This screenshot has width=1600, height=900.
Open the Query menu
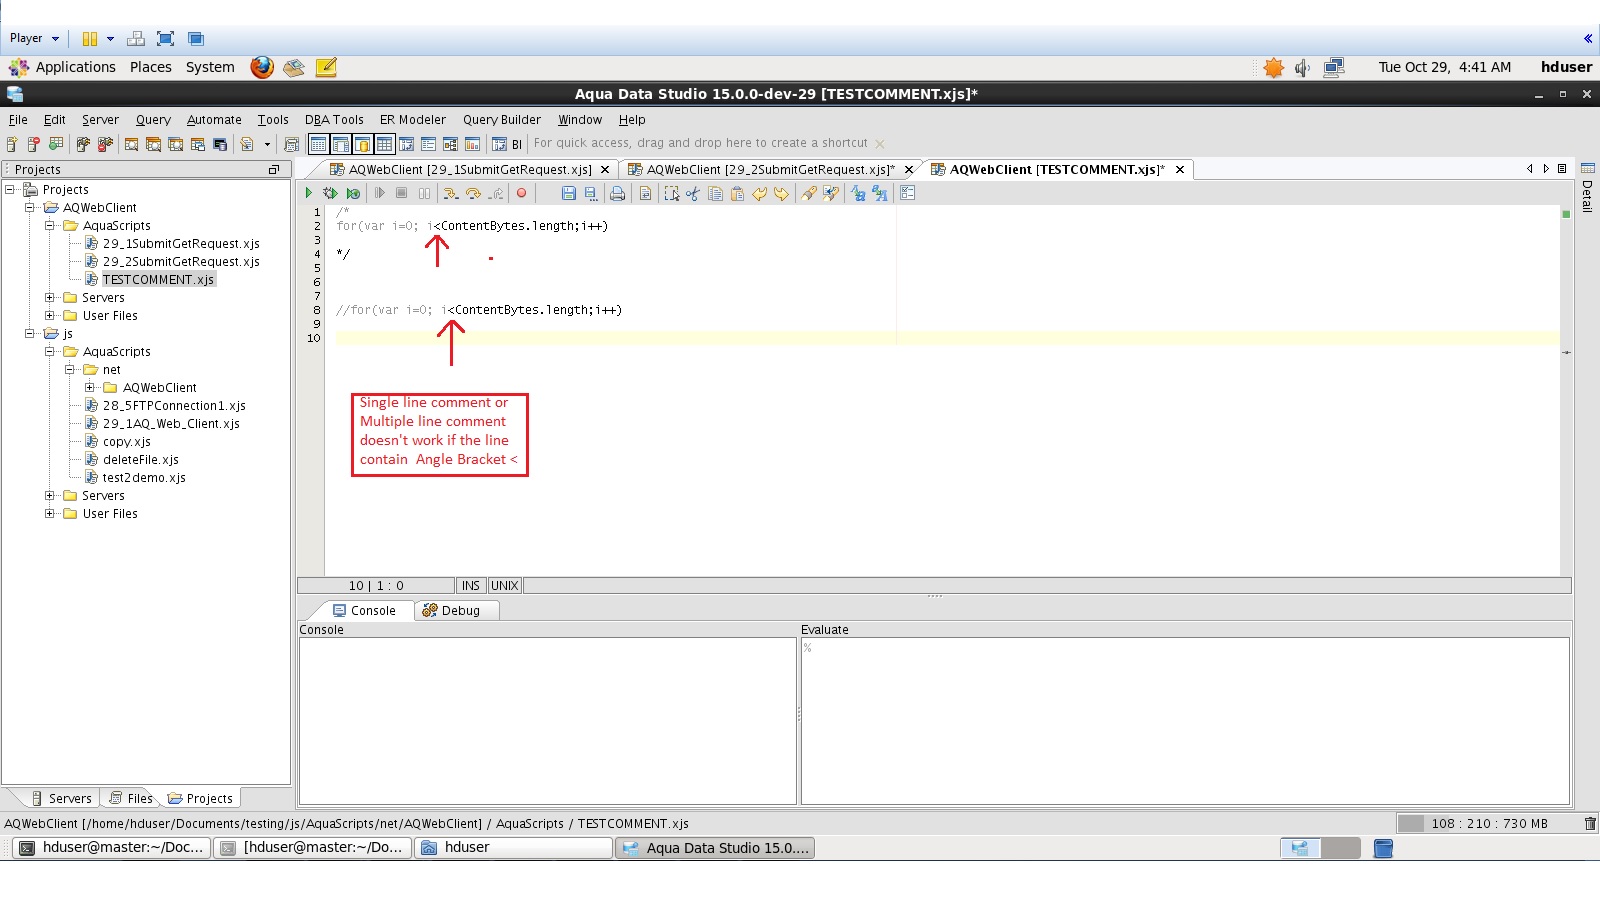click(x=153, y=119)
